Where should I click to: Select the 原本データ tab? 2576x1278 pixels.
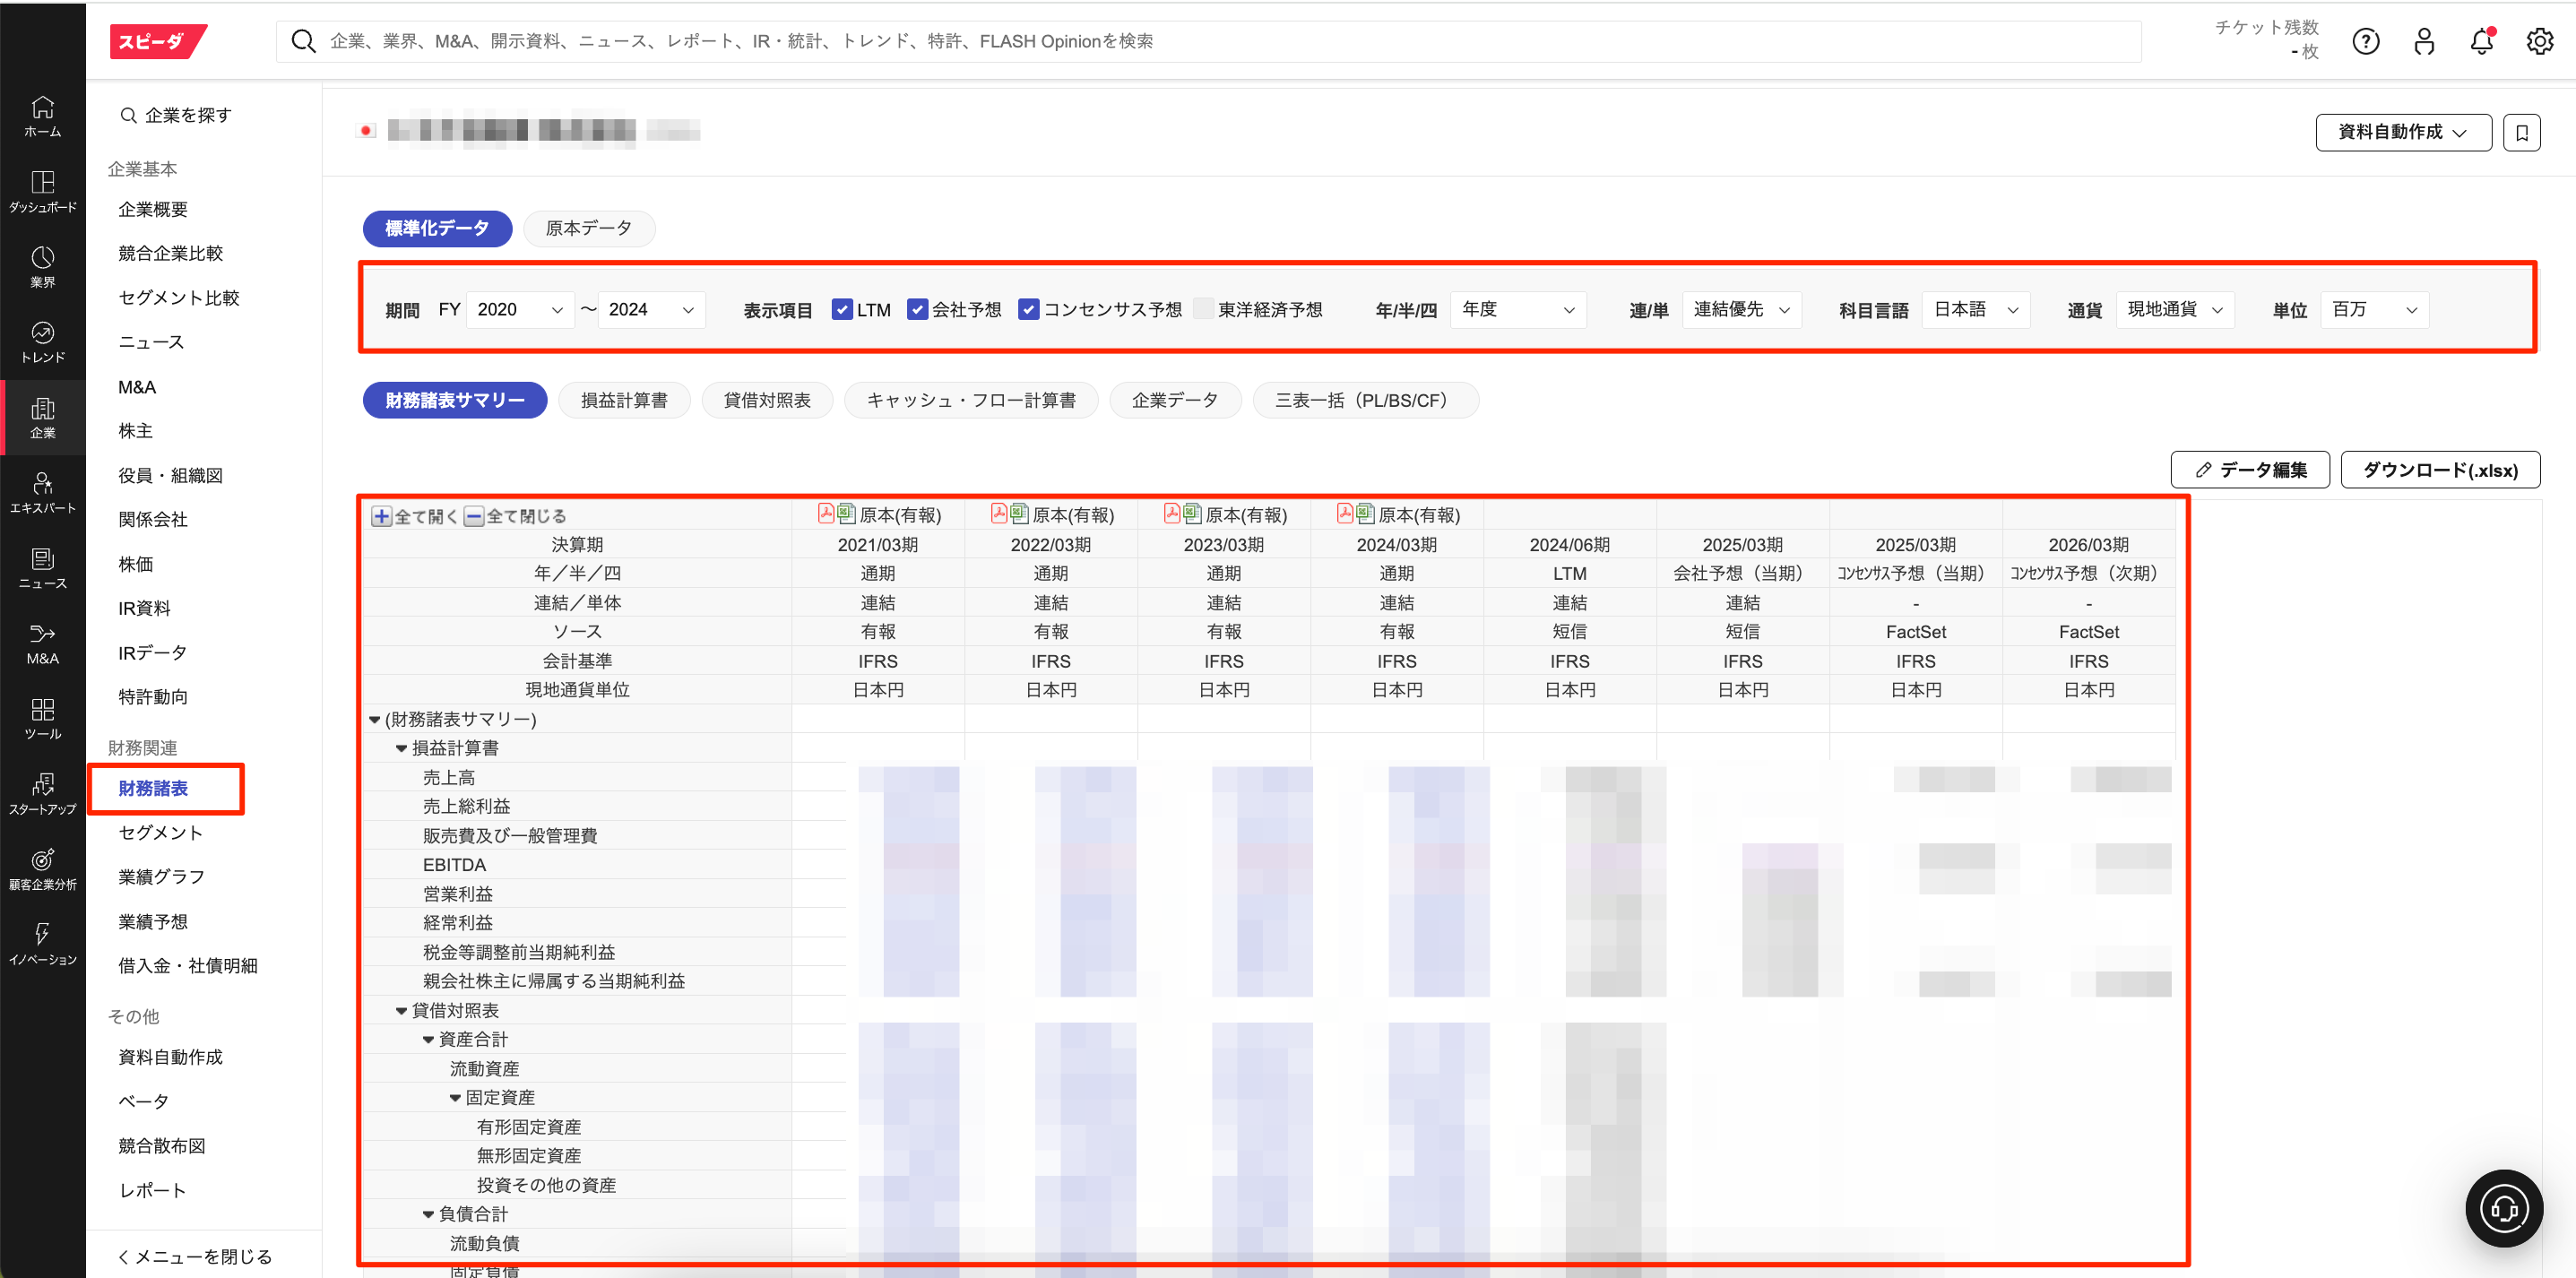point(588,228)
